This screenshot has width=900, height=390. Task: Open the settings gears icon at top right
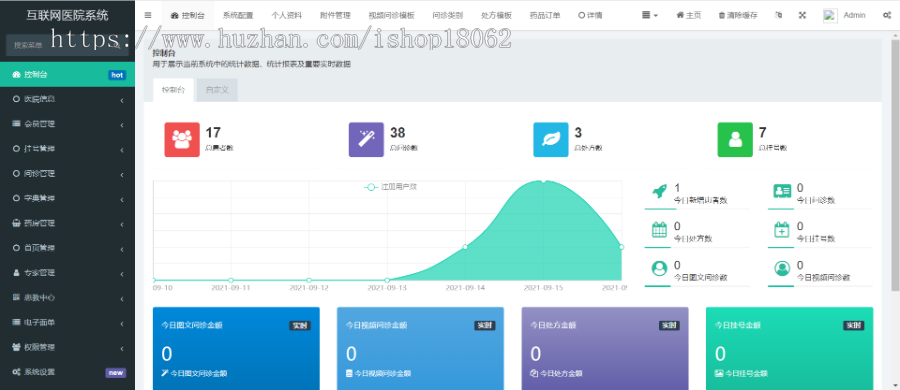click(887, 16)
